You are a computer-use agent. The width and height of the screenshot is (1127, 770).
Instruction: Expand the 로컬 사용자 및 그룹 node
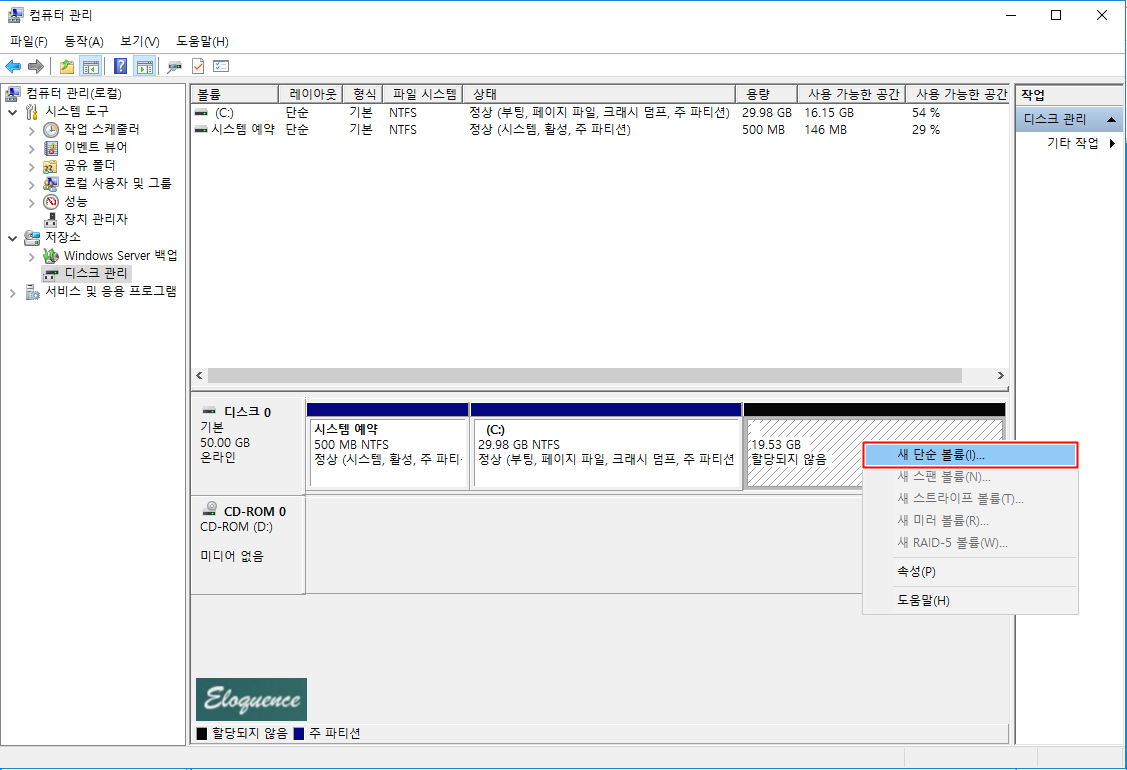[x=32, y=185]
